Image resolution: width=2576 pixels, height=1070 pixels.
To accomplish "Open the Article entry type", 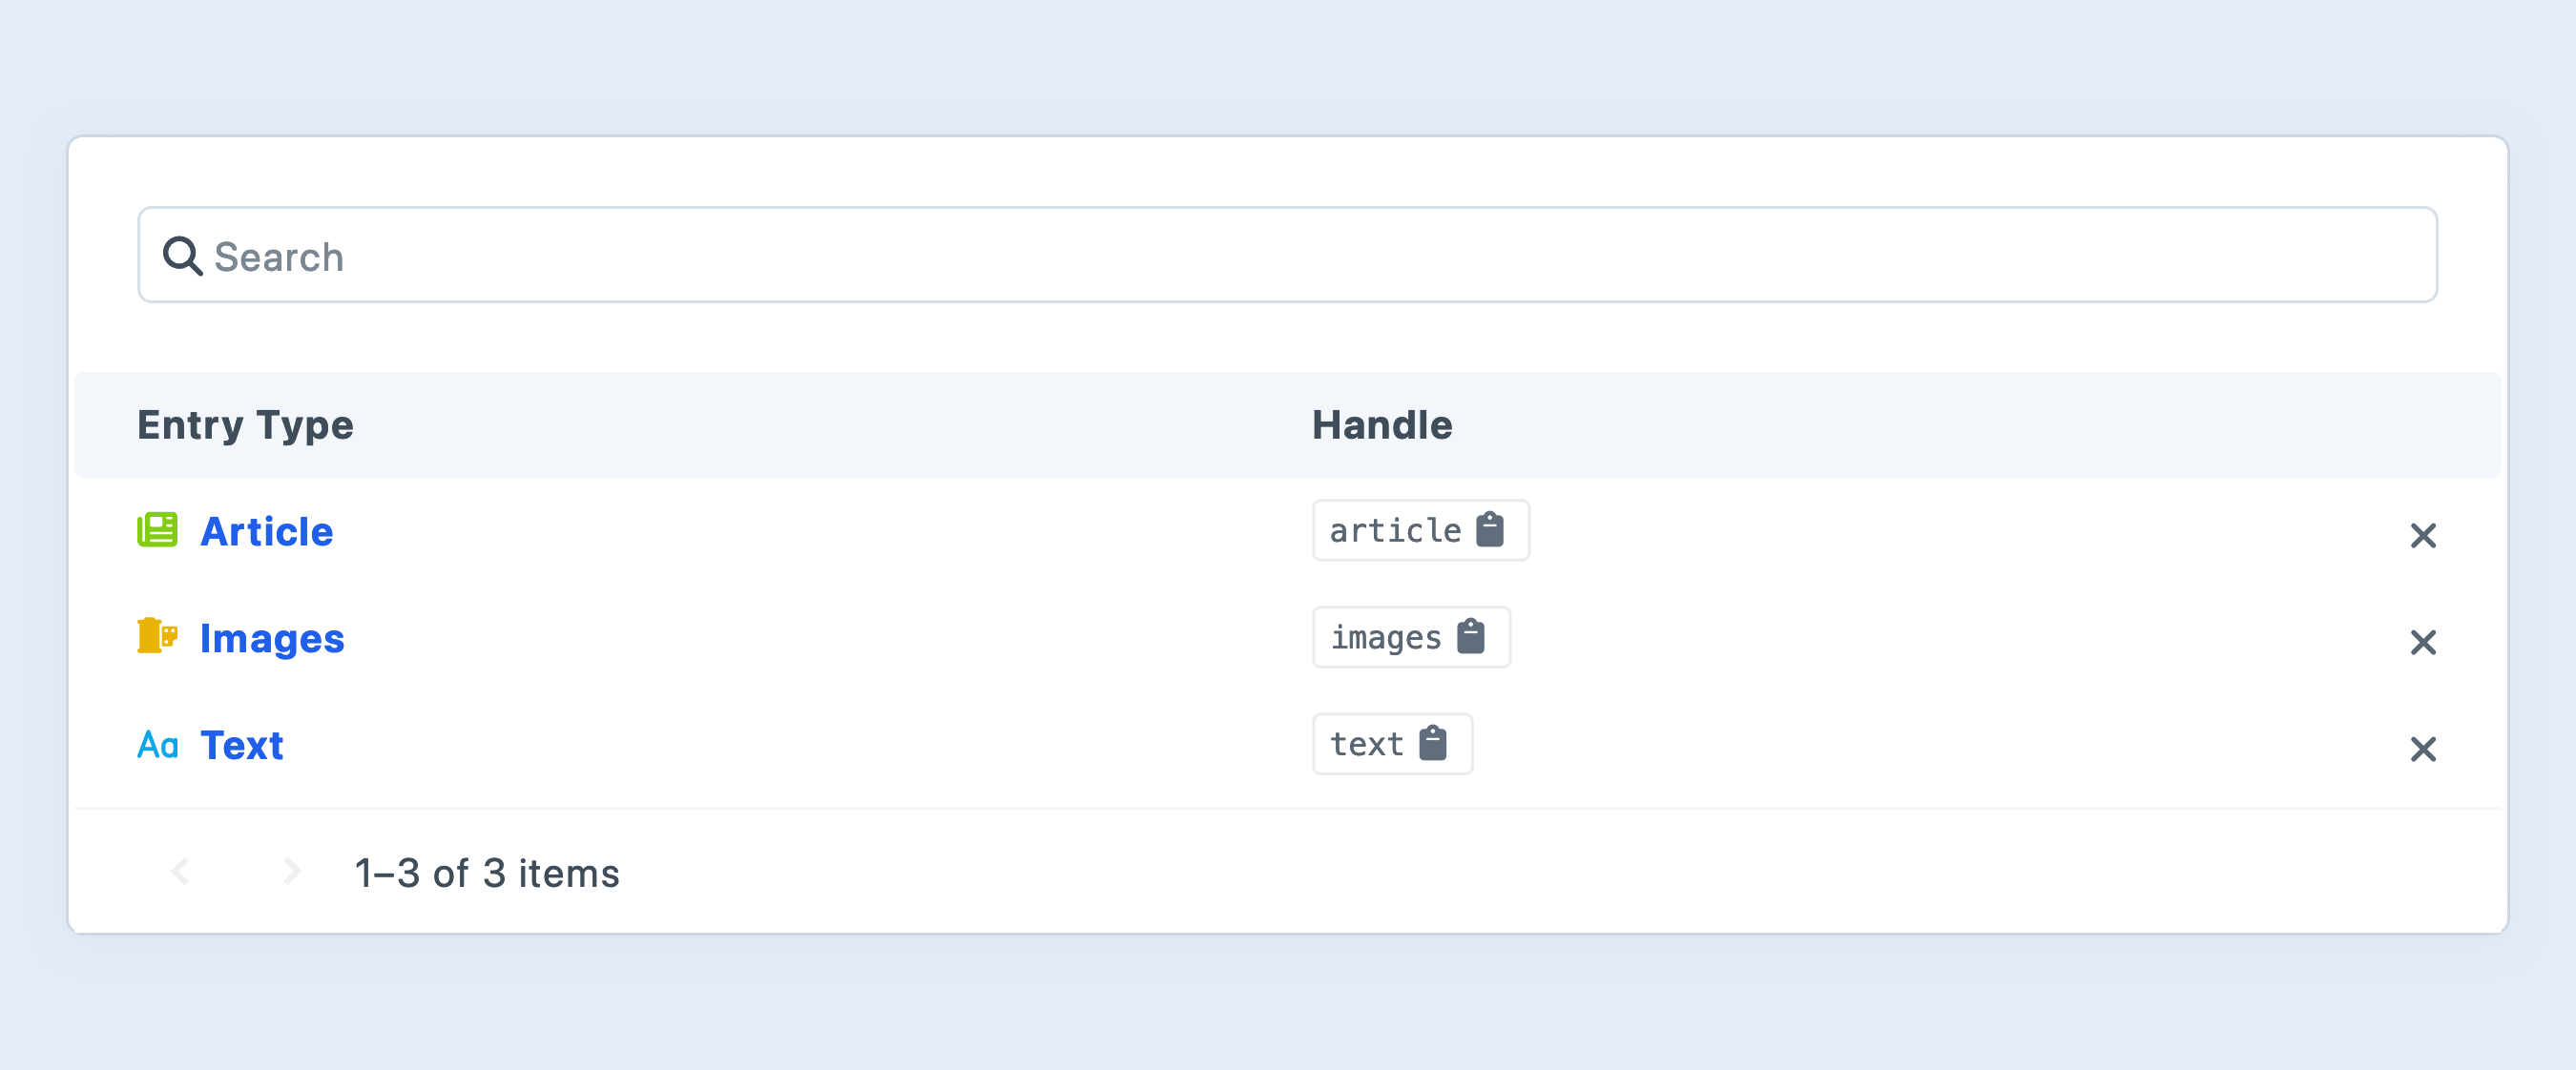I will (266, 531).
